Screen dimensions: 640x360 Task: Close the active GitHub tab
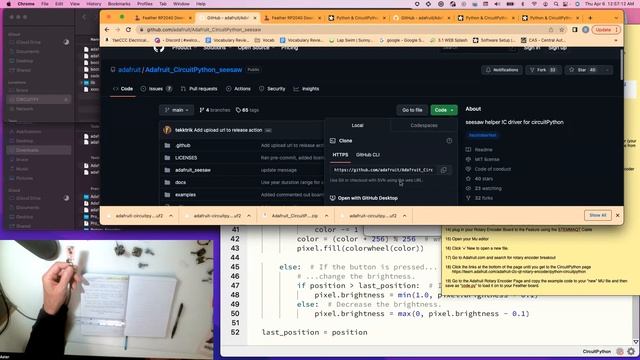point(255,18)
